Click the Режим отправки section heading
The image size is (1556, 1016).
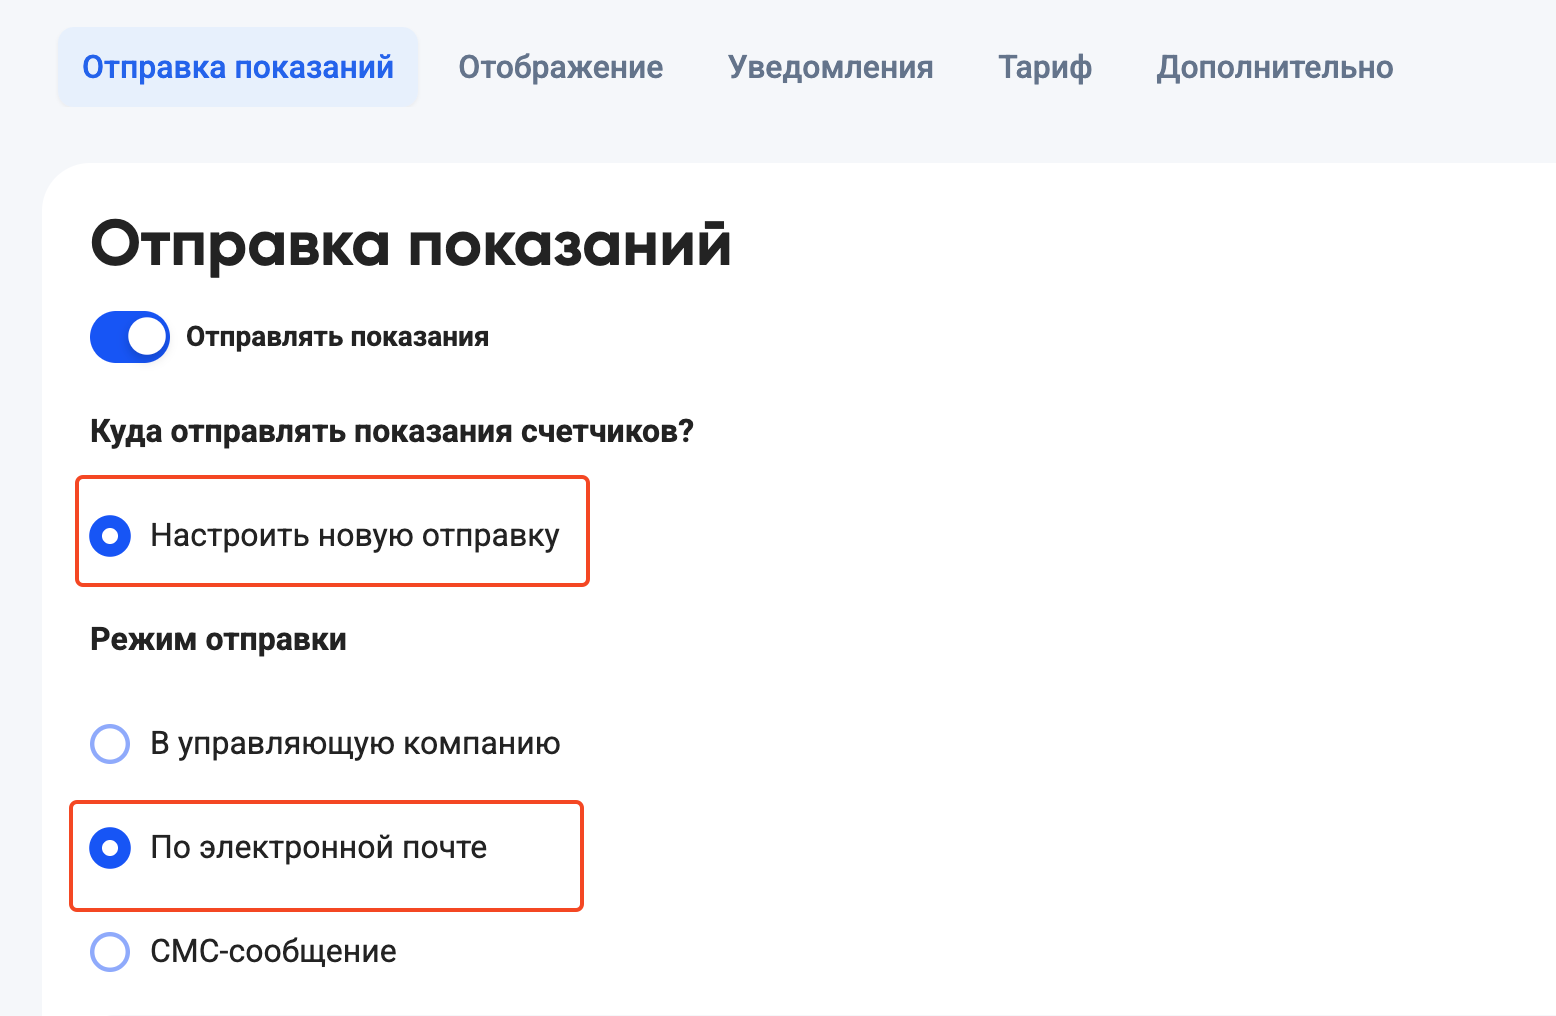(218, 640)
